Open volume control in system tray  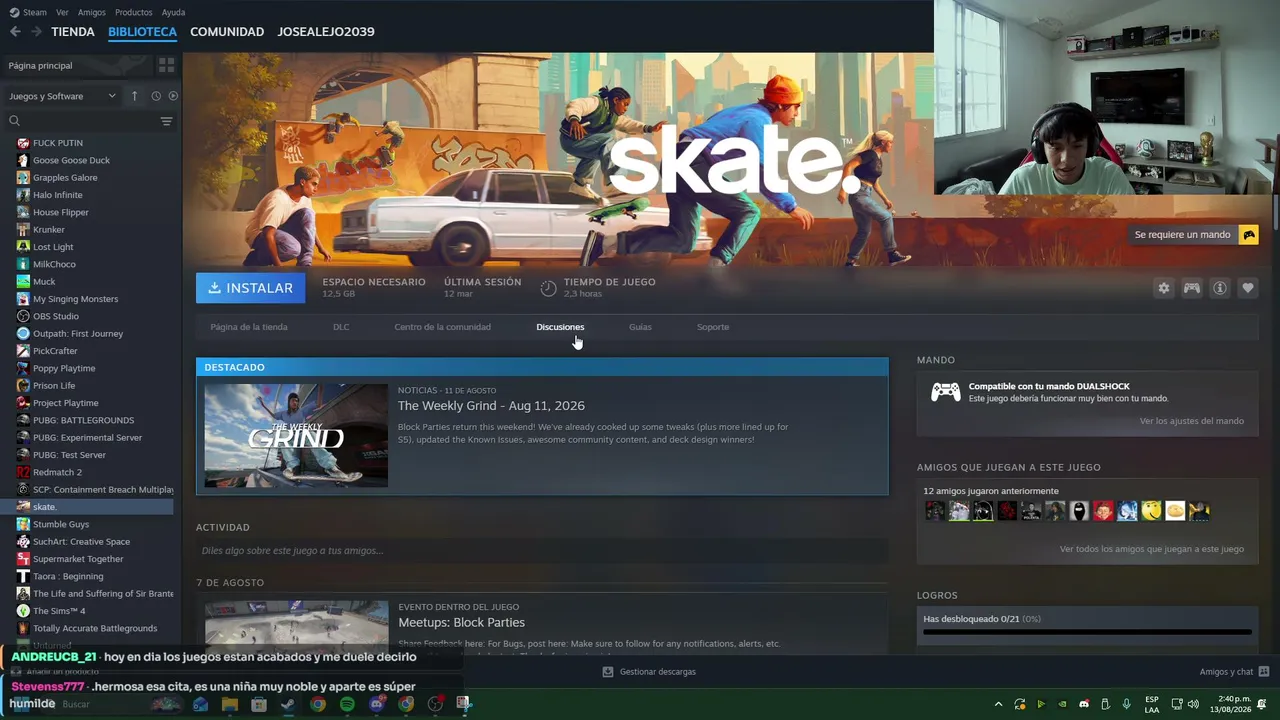tap(1193, 704)
